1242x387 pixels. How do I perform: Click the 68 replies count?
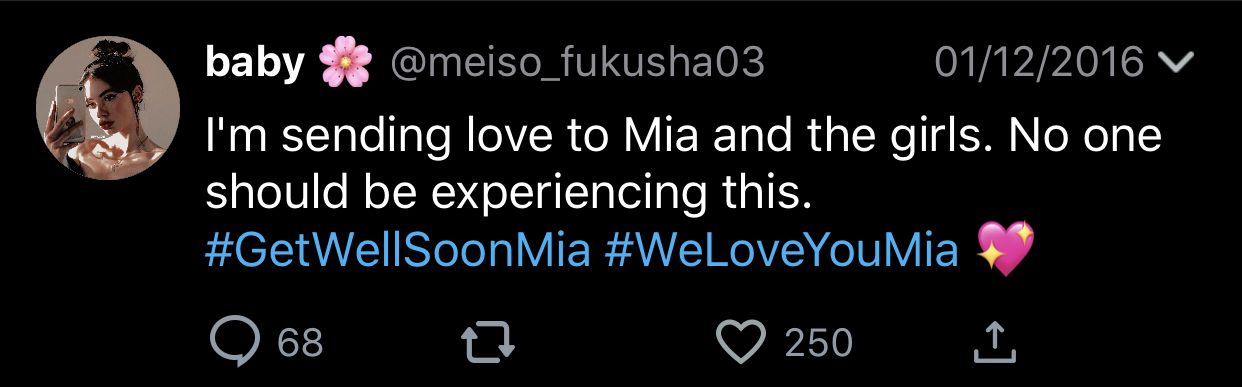coord(300,344)
